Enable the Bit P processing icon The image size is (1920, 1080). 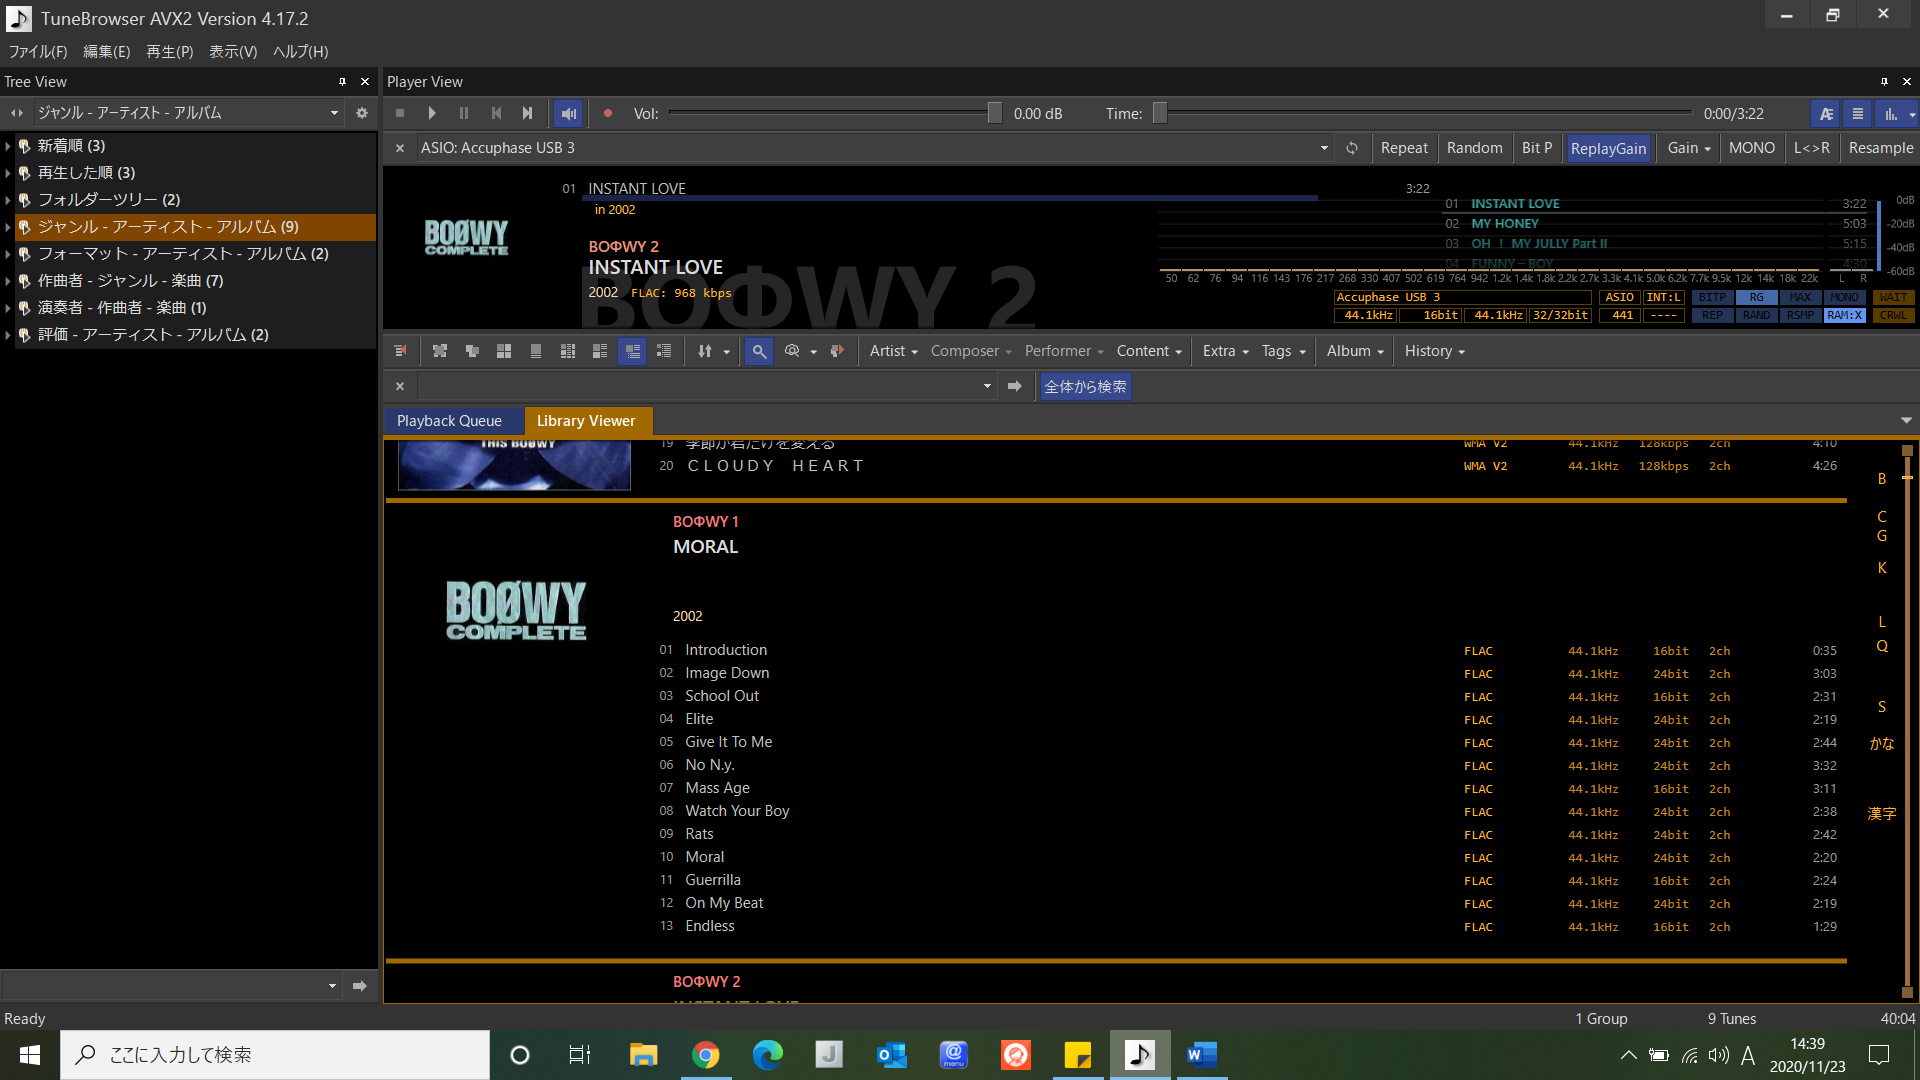pos(1535,146)
